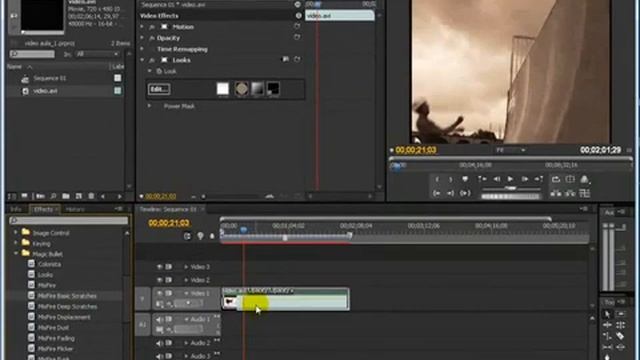
Task: Collapse the Magic Bullet folder
Action: [16, 253]
